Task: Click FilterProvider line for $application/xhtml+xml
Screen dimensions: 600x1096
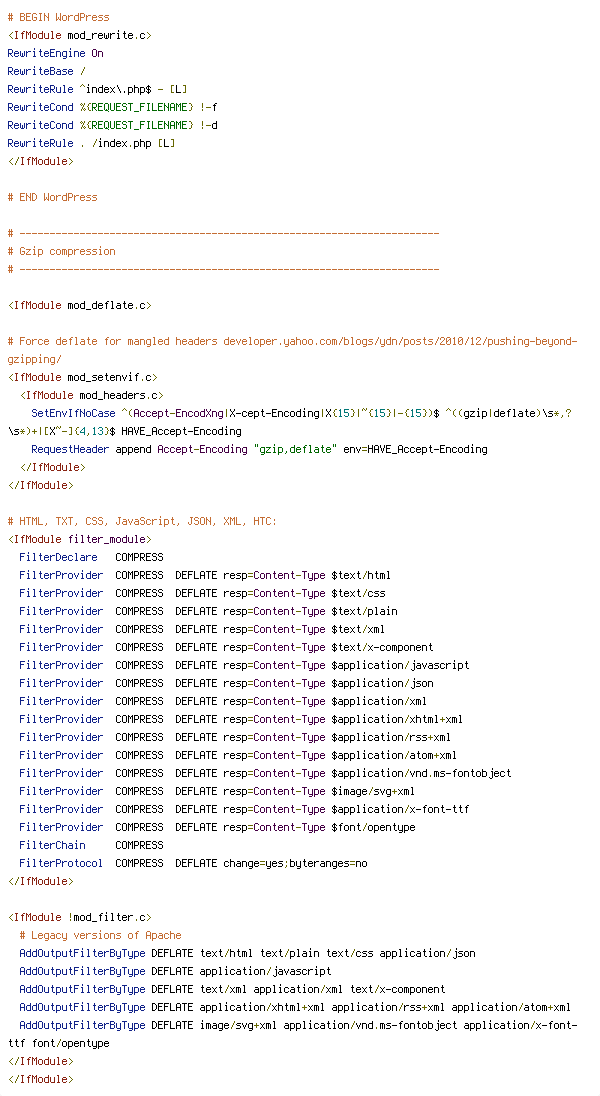Action: pyautogui.click(x=241, y=719)
